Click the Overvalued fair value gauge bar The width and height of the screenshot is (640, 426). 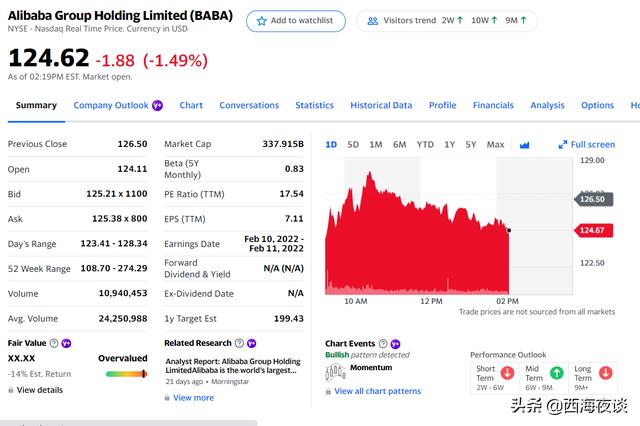coord(126,374)
